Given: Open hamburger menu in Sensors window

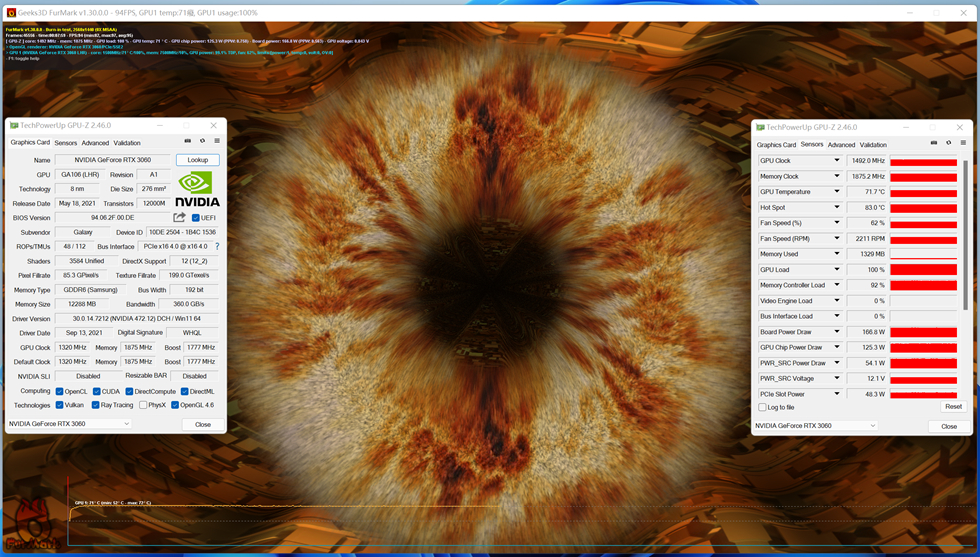Looking at the screenshot, I should [x=963, y=143].
